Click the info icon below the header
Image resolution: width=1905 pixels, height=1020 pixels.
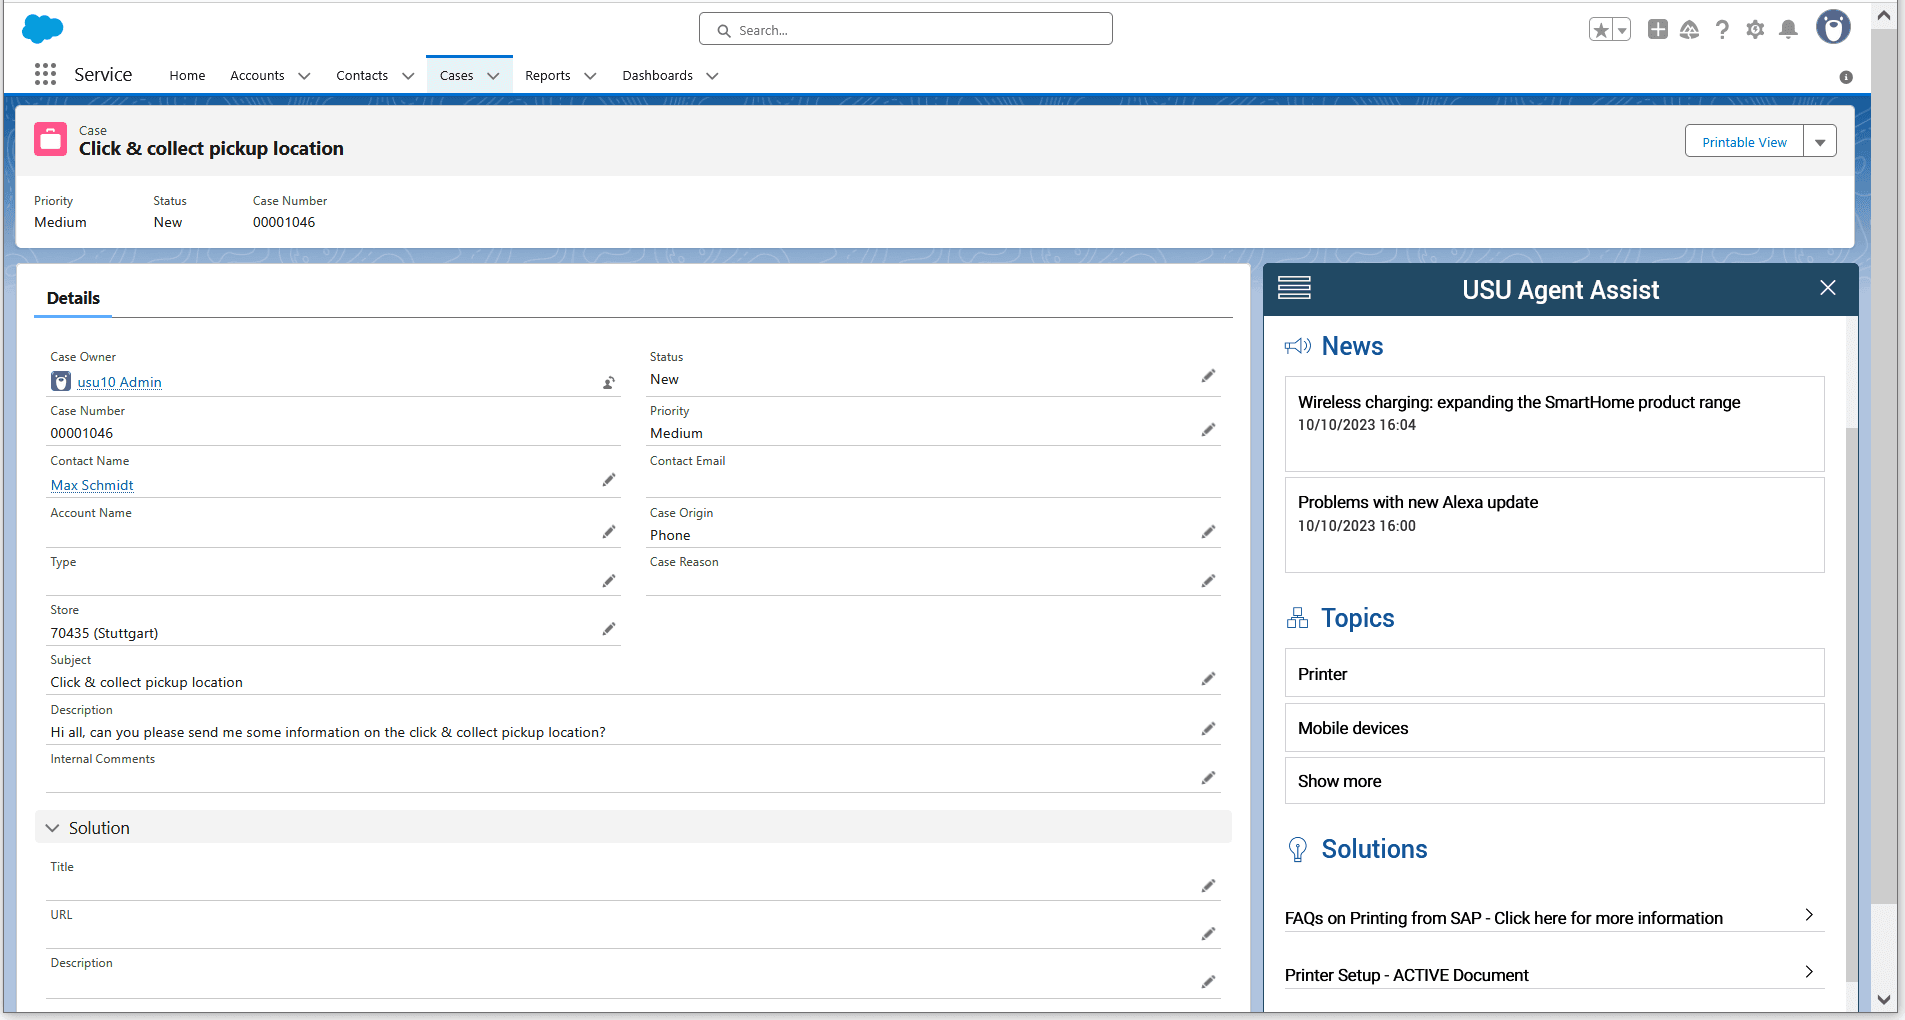1846,77
